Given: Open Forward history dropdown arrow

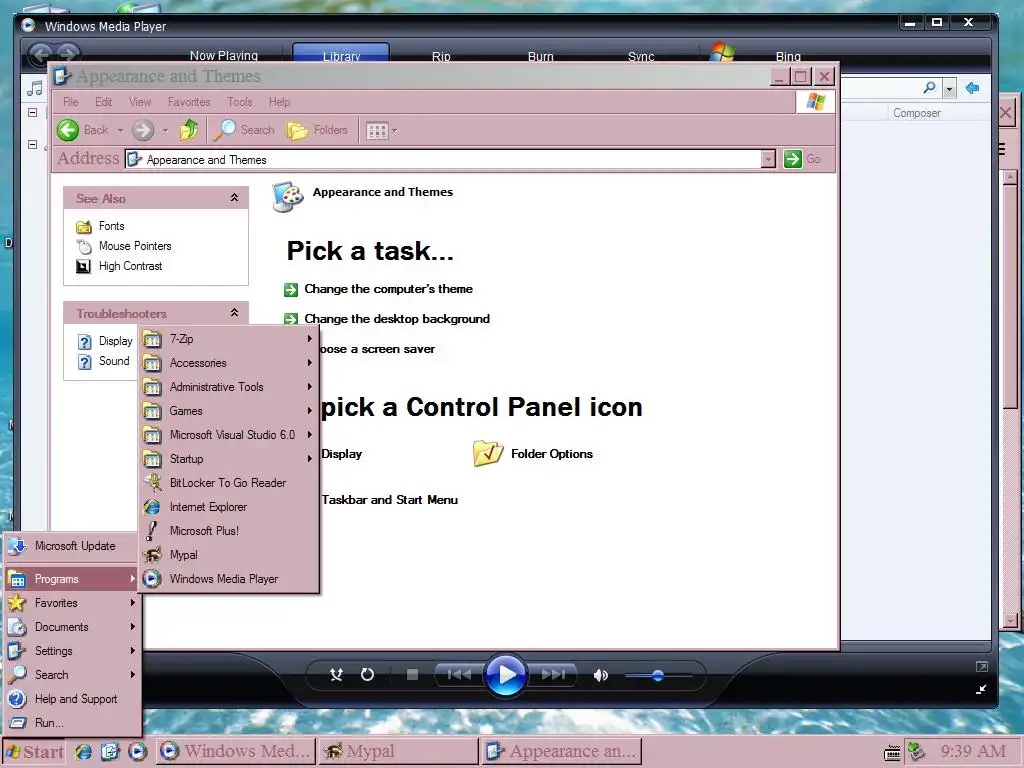Looking at the screenshot, I should pyautogui.click(x=165, y=131).
